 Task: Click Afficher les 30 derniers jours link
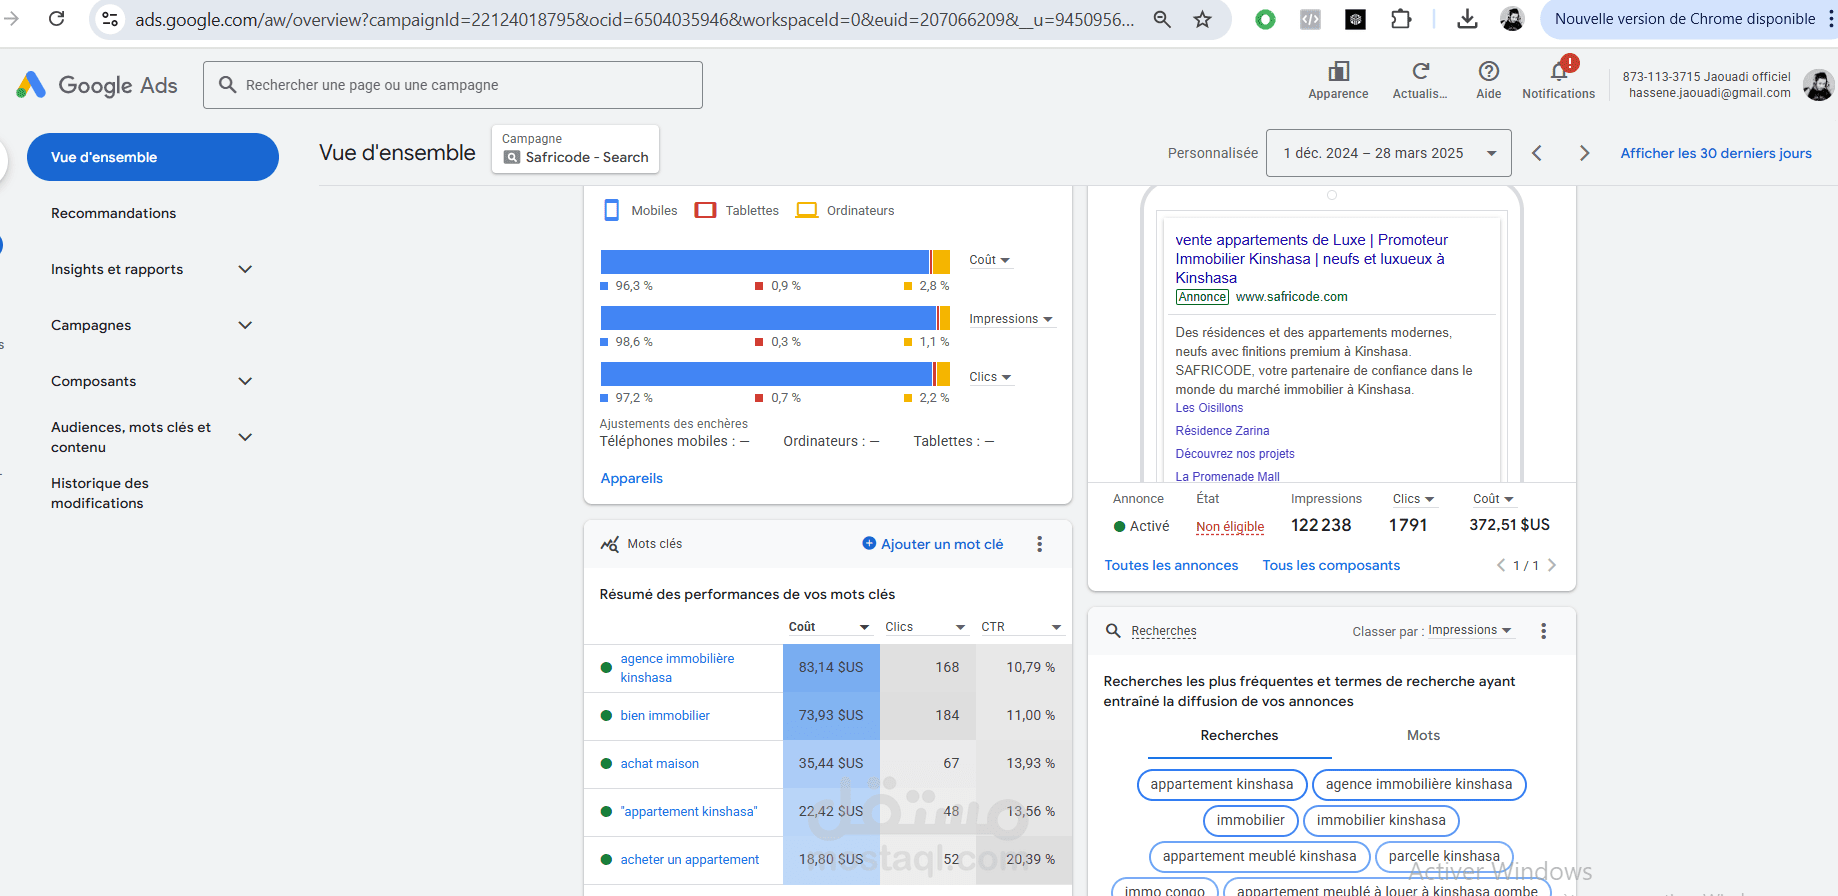click(x=1716, y=153)
